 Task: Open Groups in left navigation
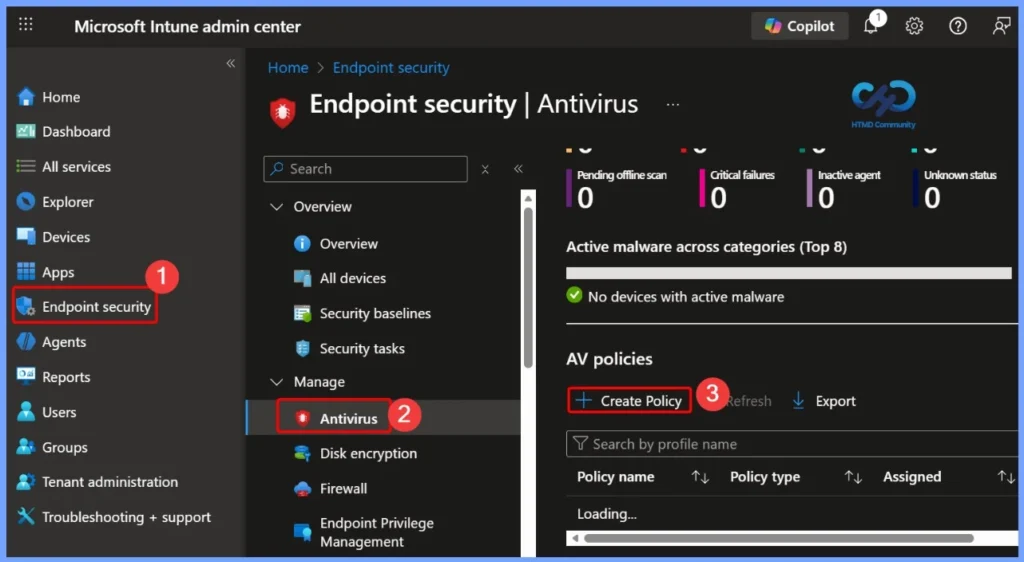[x=52, y=448]
